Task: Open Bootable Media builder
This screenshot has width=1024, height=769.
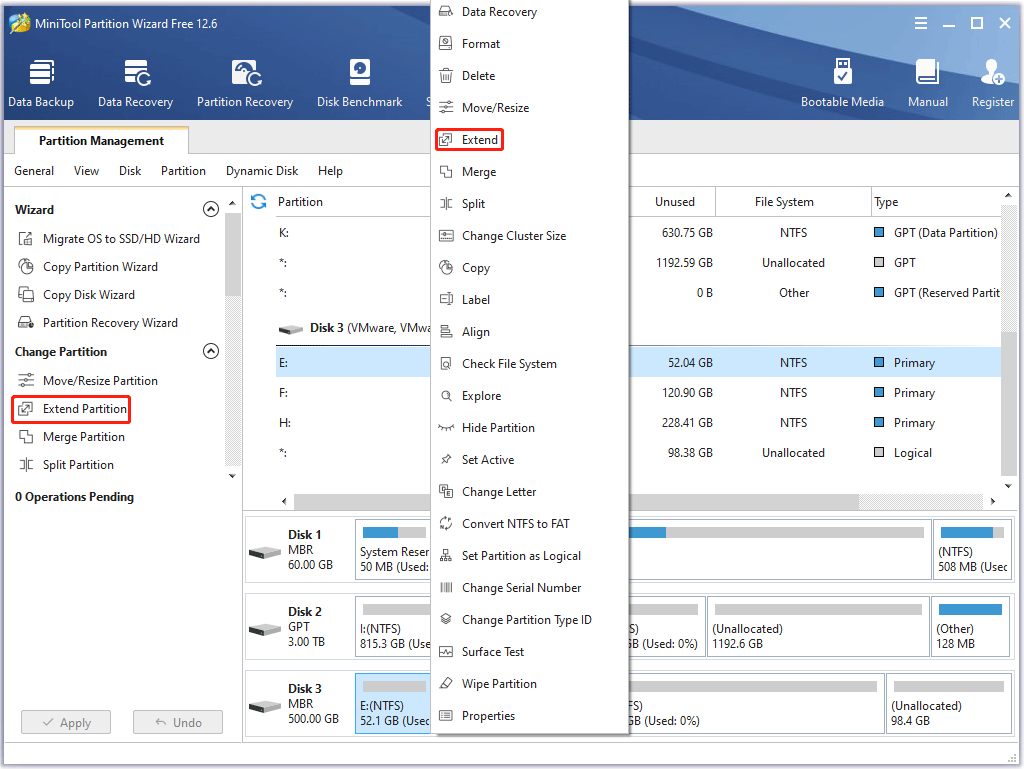Action: (x=842, y=83)
